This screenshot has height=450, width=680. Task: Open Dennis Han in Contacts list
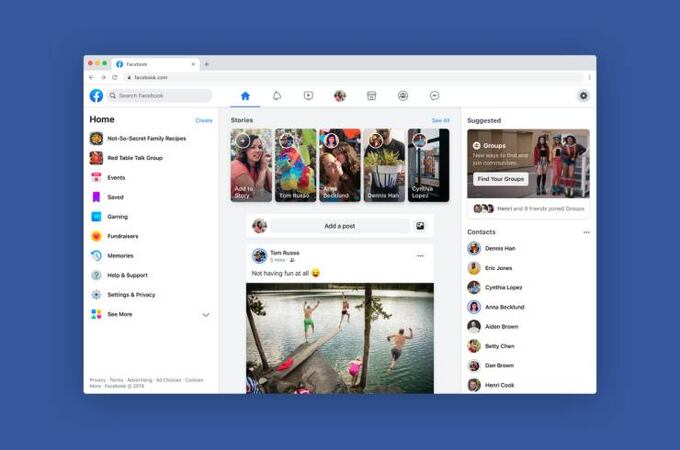click(500, 248)
